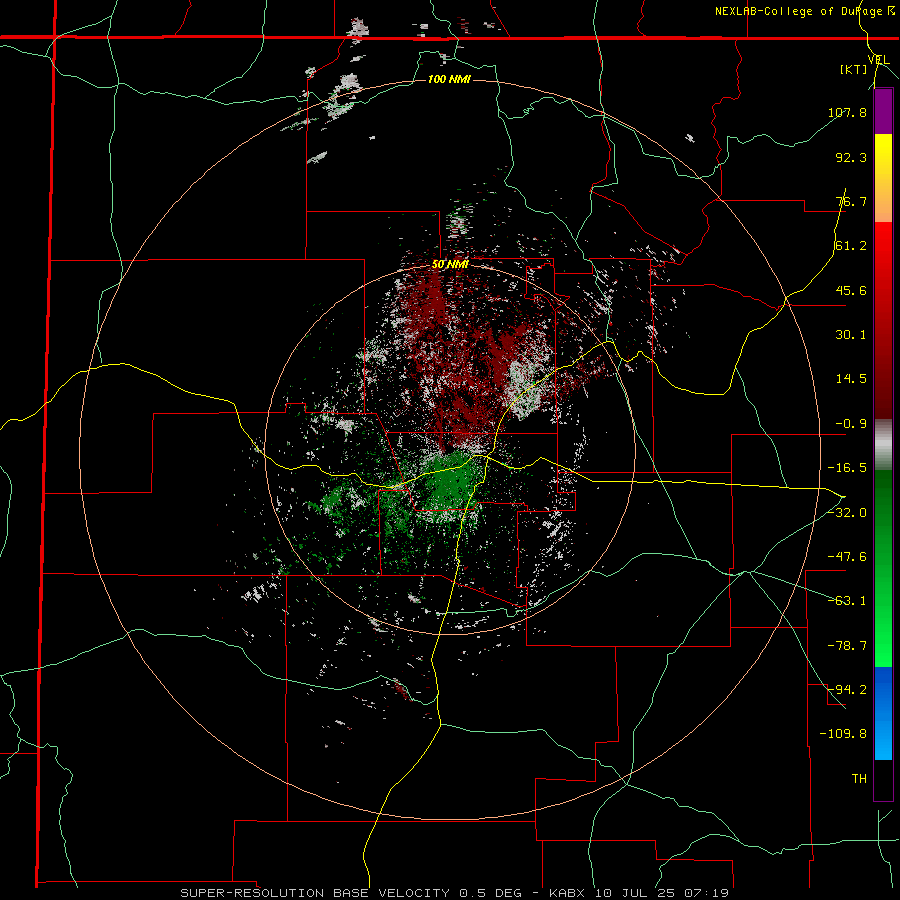Screen dimensions: 900x900
Task: Click the -63.1 velocity scale value
Action: click(x=847, y=601)
